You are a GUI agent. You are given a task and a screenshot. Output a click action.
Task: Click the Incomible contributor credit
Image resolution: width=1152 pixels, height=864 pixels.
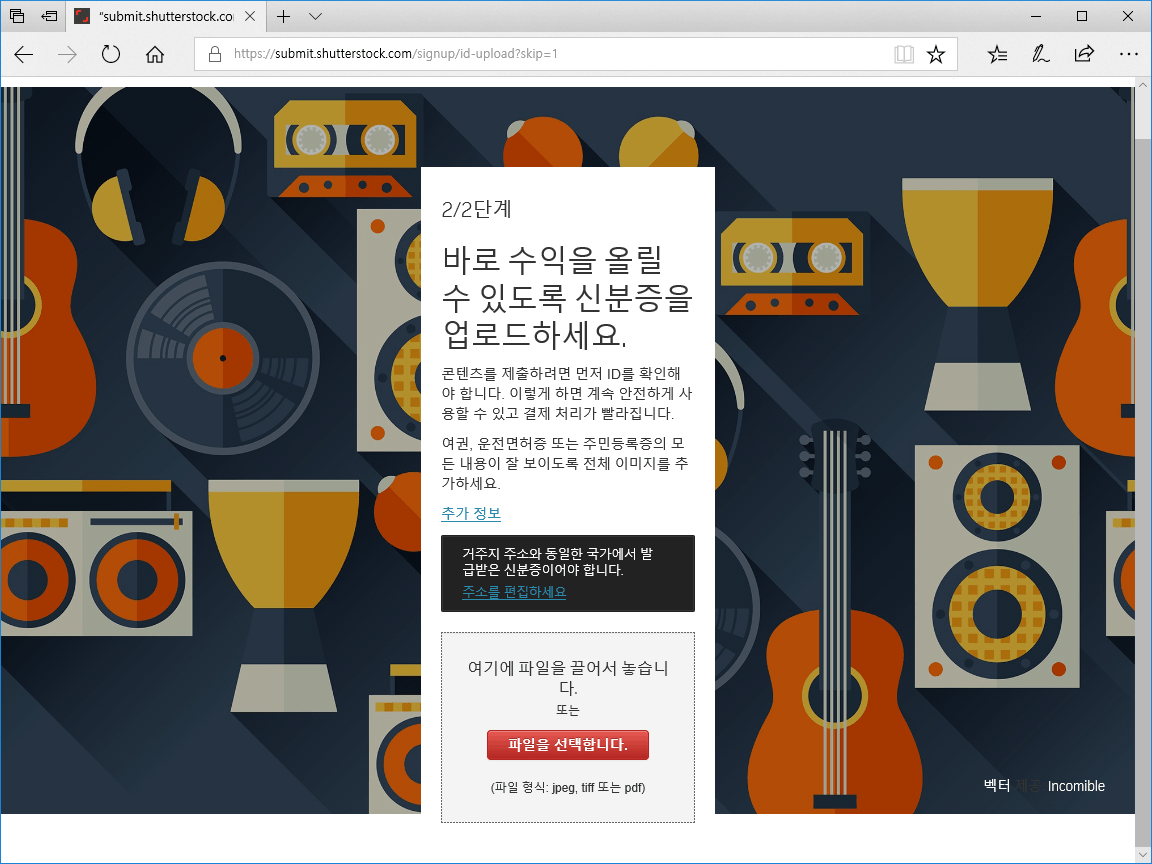[x=1076, y=786]
